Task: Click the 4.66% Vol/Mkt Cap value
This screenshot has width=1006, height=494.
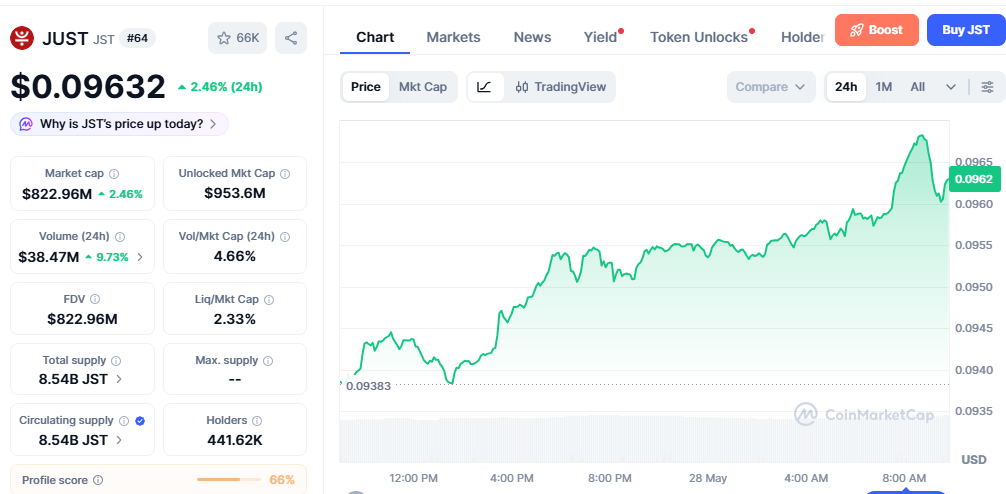Action: [x=235, y=257]
